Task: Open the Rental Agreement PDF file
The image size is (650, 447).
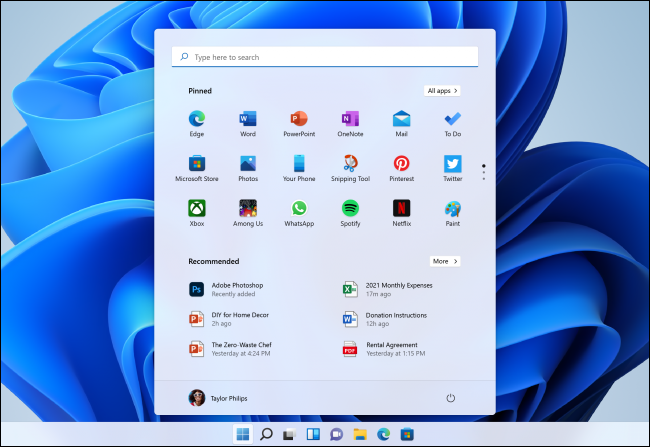Action: 390,349
